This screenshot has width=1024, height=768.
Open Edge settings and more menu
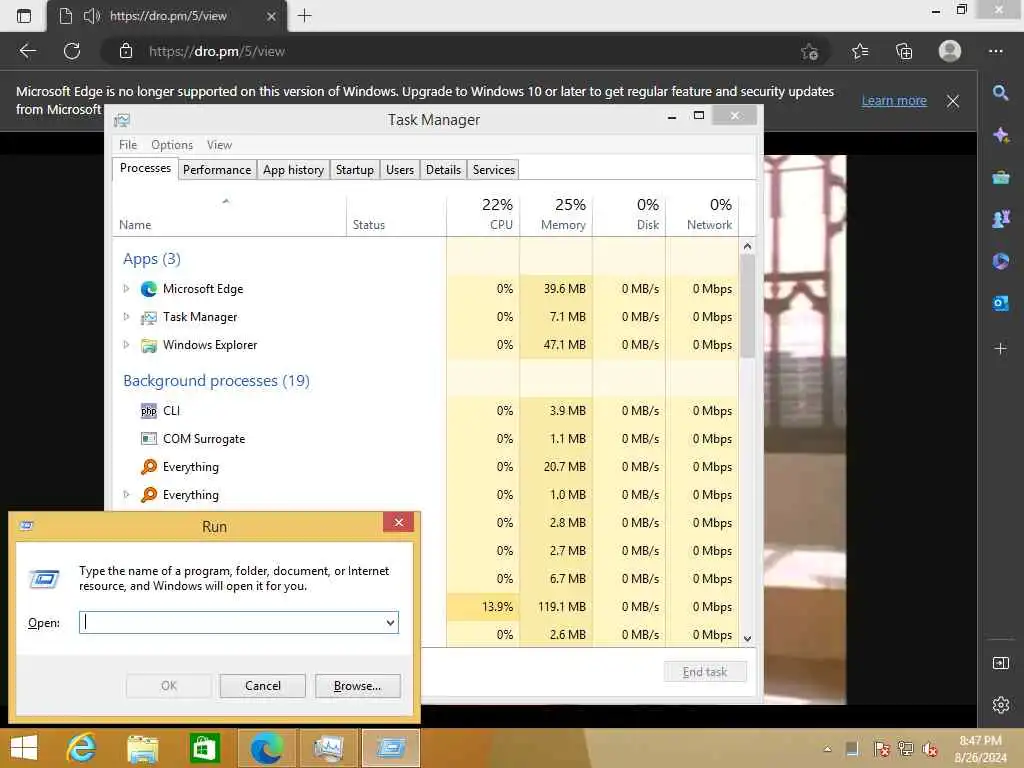tap(995, 51)
